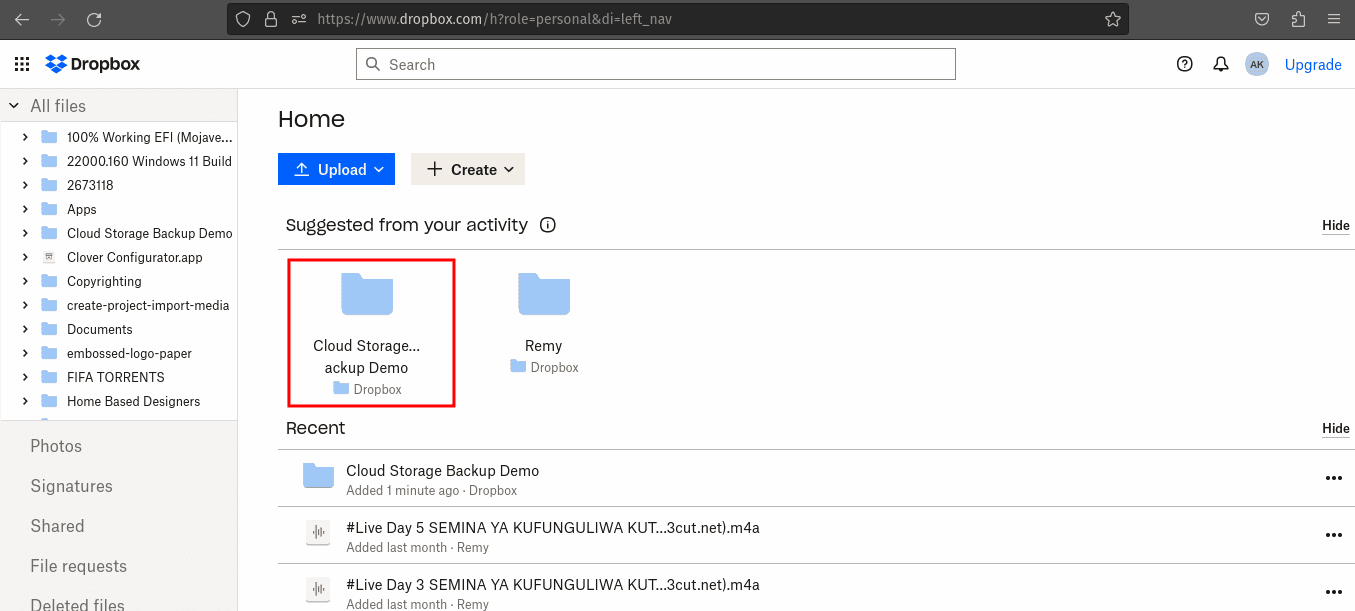Open the browser extensions icon
This screenshot has width=1355, height=611.
tap(1299, 19)
